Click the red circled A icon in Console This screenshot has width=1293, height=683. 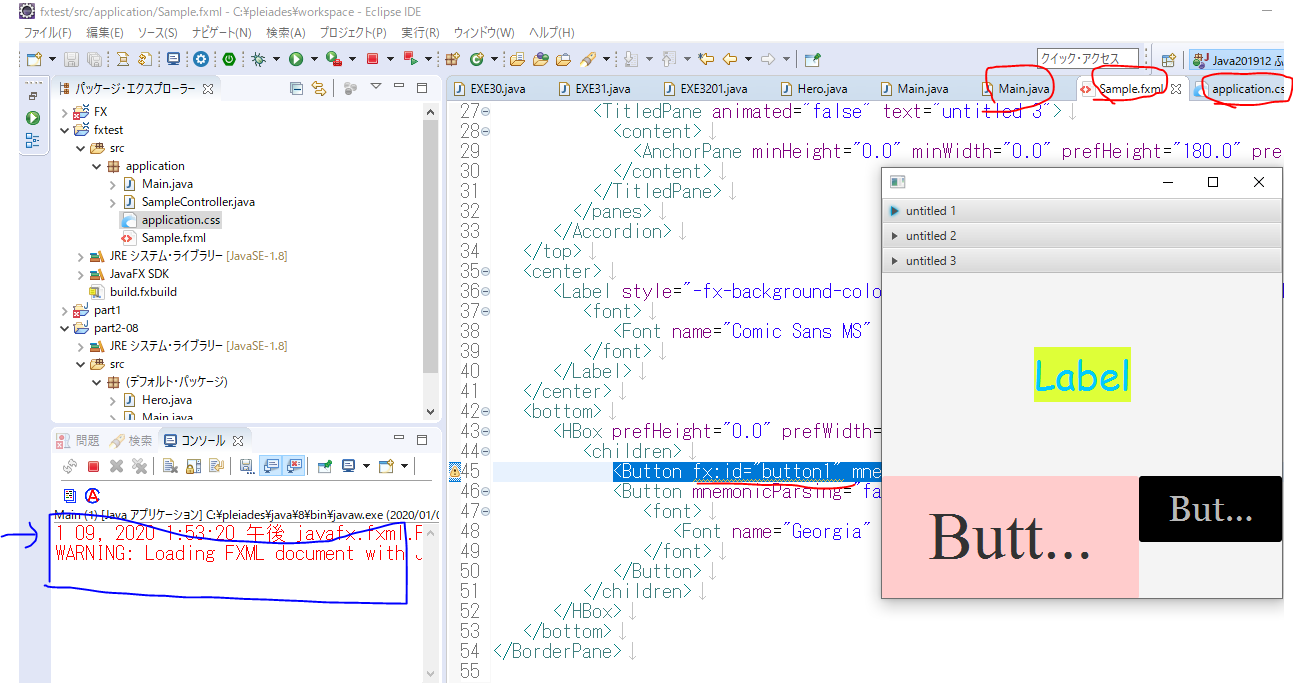click(92, 496)
